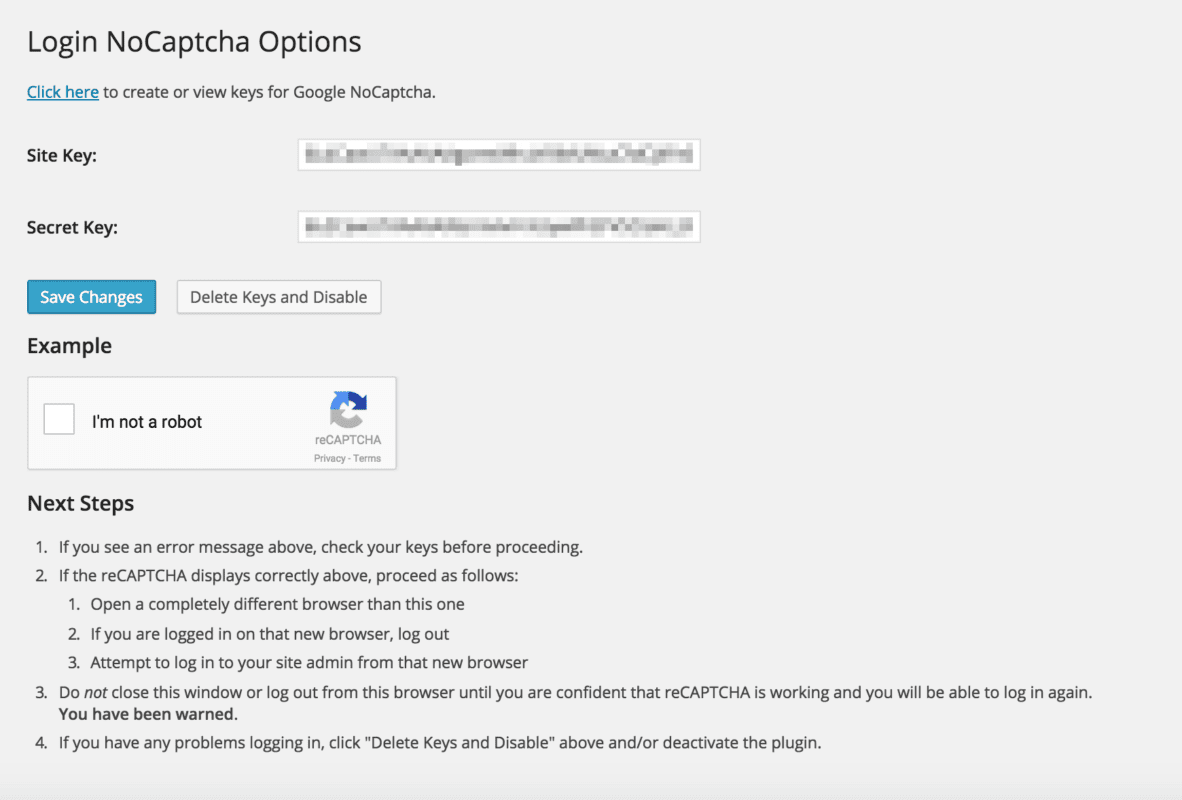This screenshot has width=1182, height=800.
Task: Click the "Secret Key:" label
Action: point(72,227)
